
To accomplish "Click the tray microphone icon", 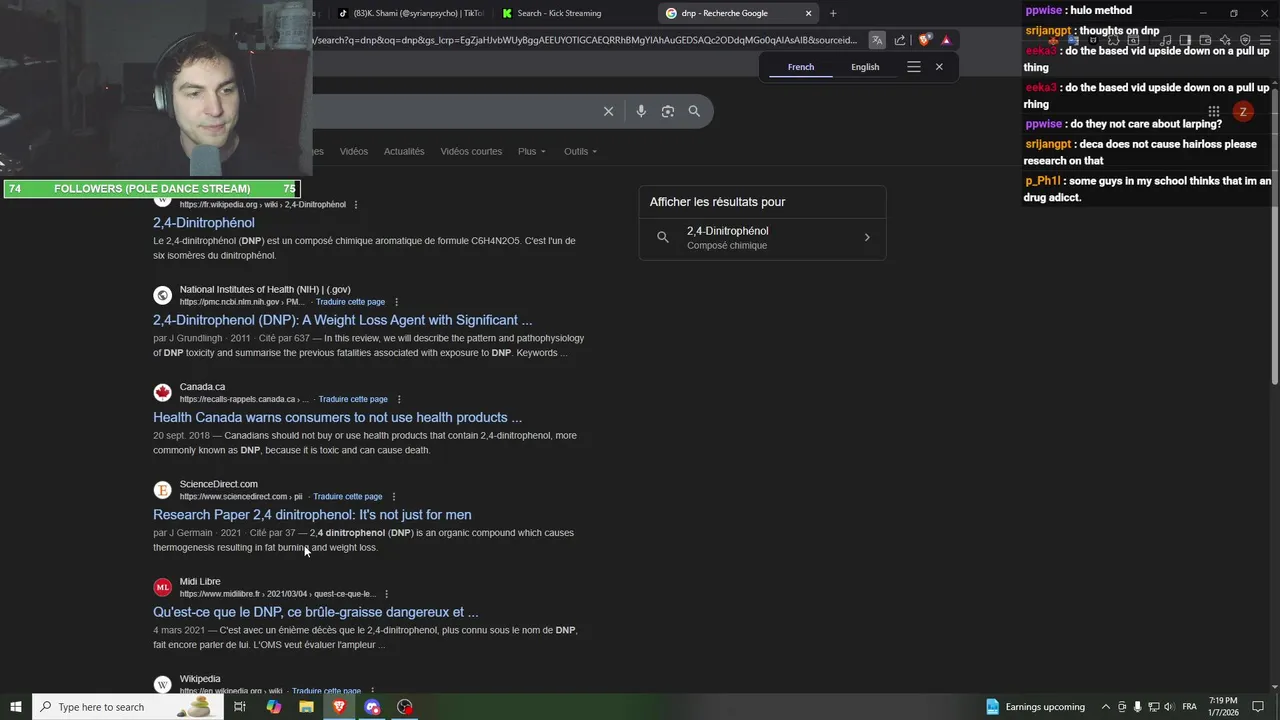I will click(x=1137, y=707).
